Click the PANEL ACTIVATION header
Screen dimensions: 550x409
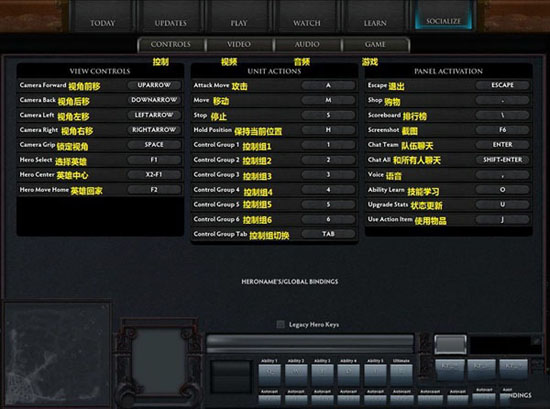coord(448,71)
